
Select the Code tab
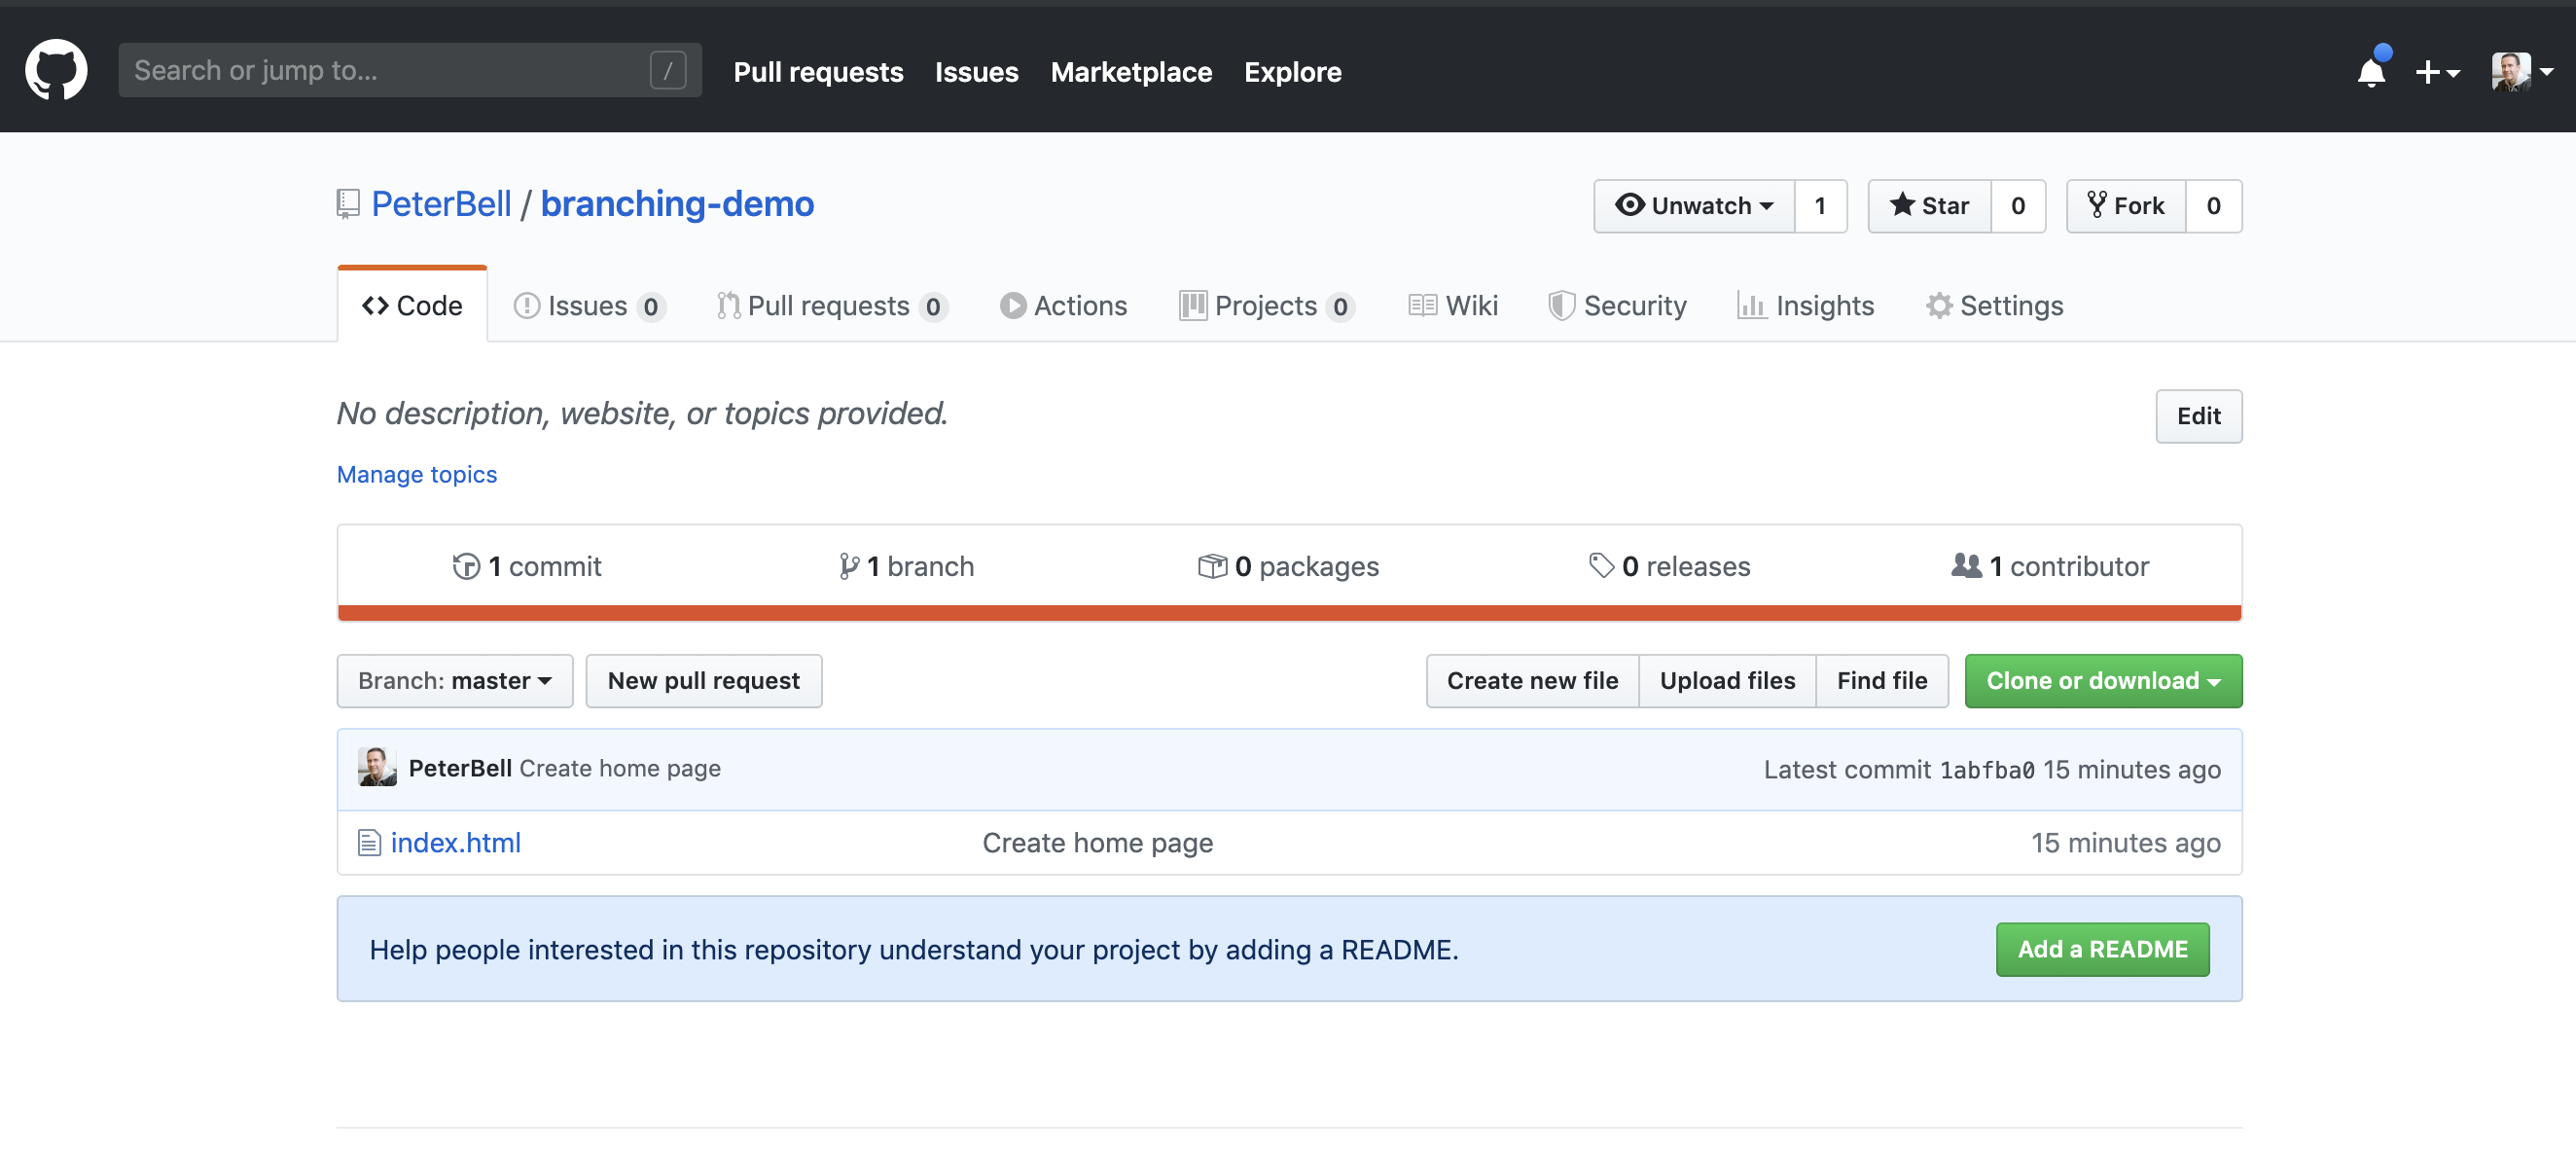click(412, 306)
